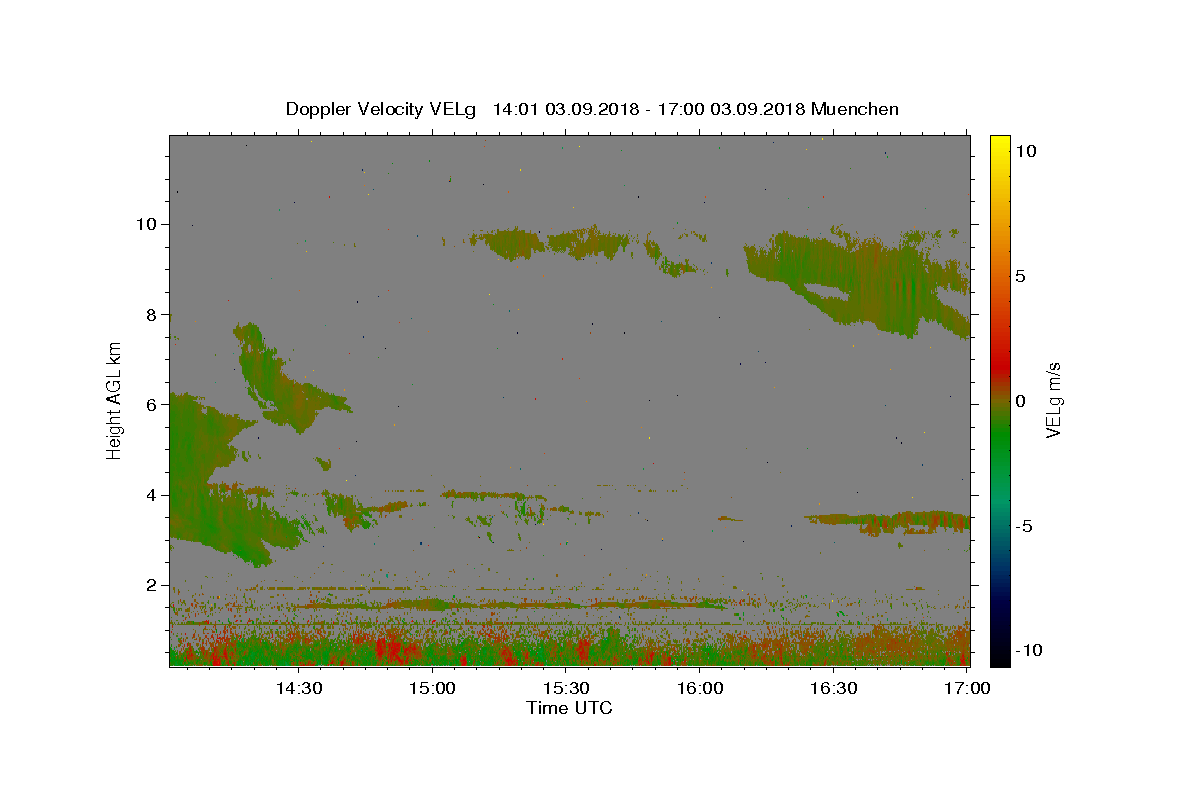Click the '15:30' time tick label
1200x800 pixels.
click(x=566, y=689)
